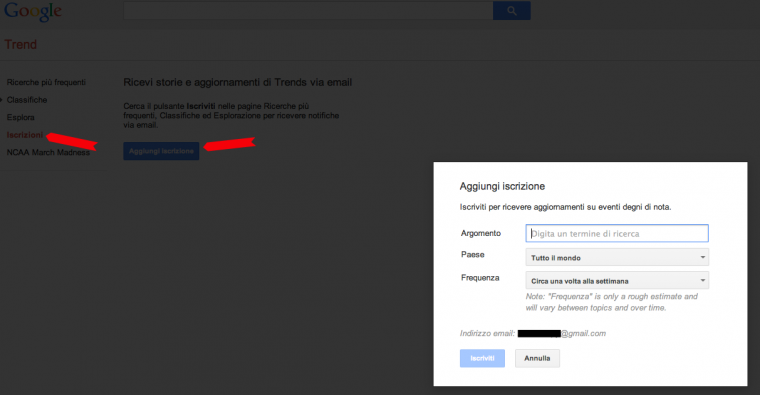Select Iscrizioni in the sidebar
The height and width of the screenshot is (395, 760).
point(25,135)
